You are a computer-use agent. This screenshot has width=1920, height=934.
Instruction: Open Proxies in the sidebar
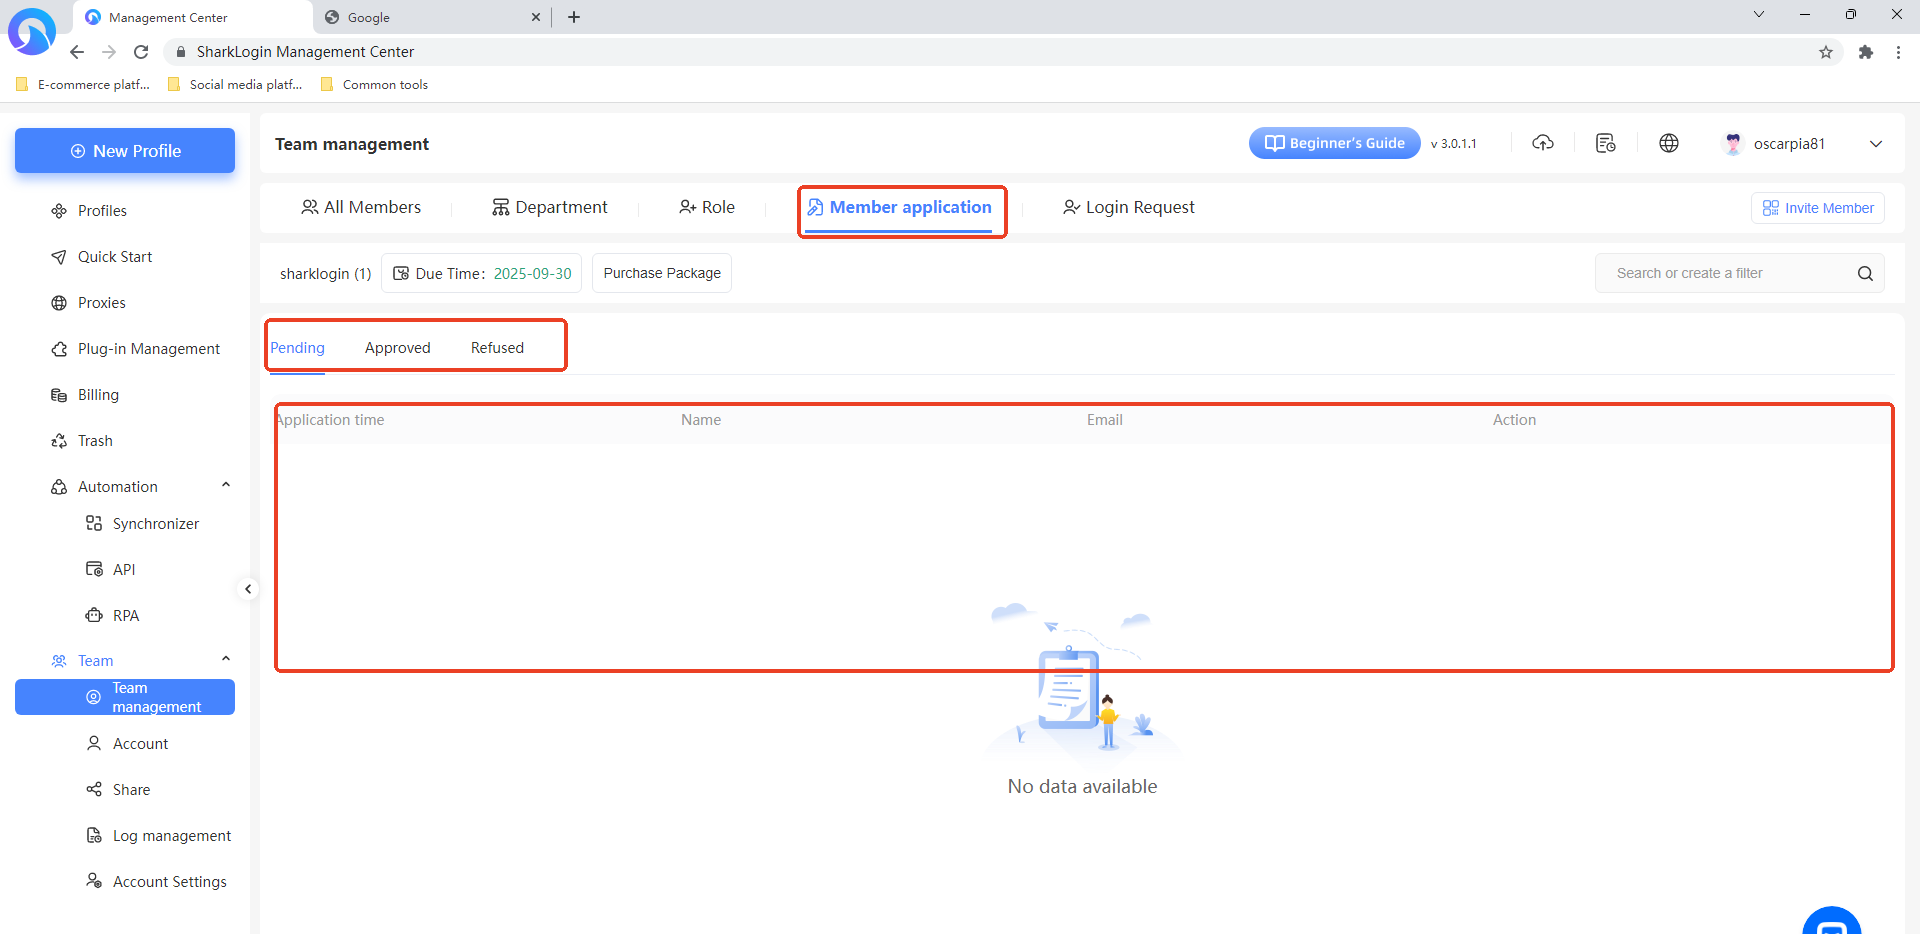click(x=102, y=303)
